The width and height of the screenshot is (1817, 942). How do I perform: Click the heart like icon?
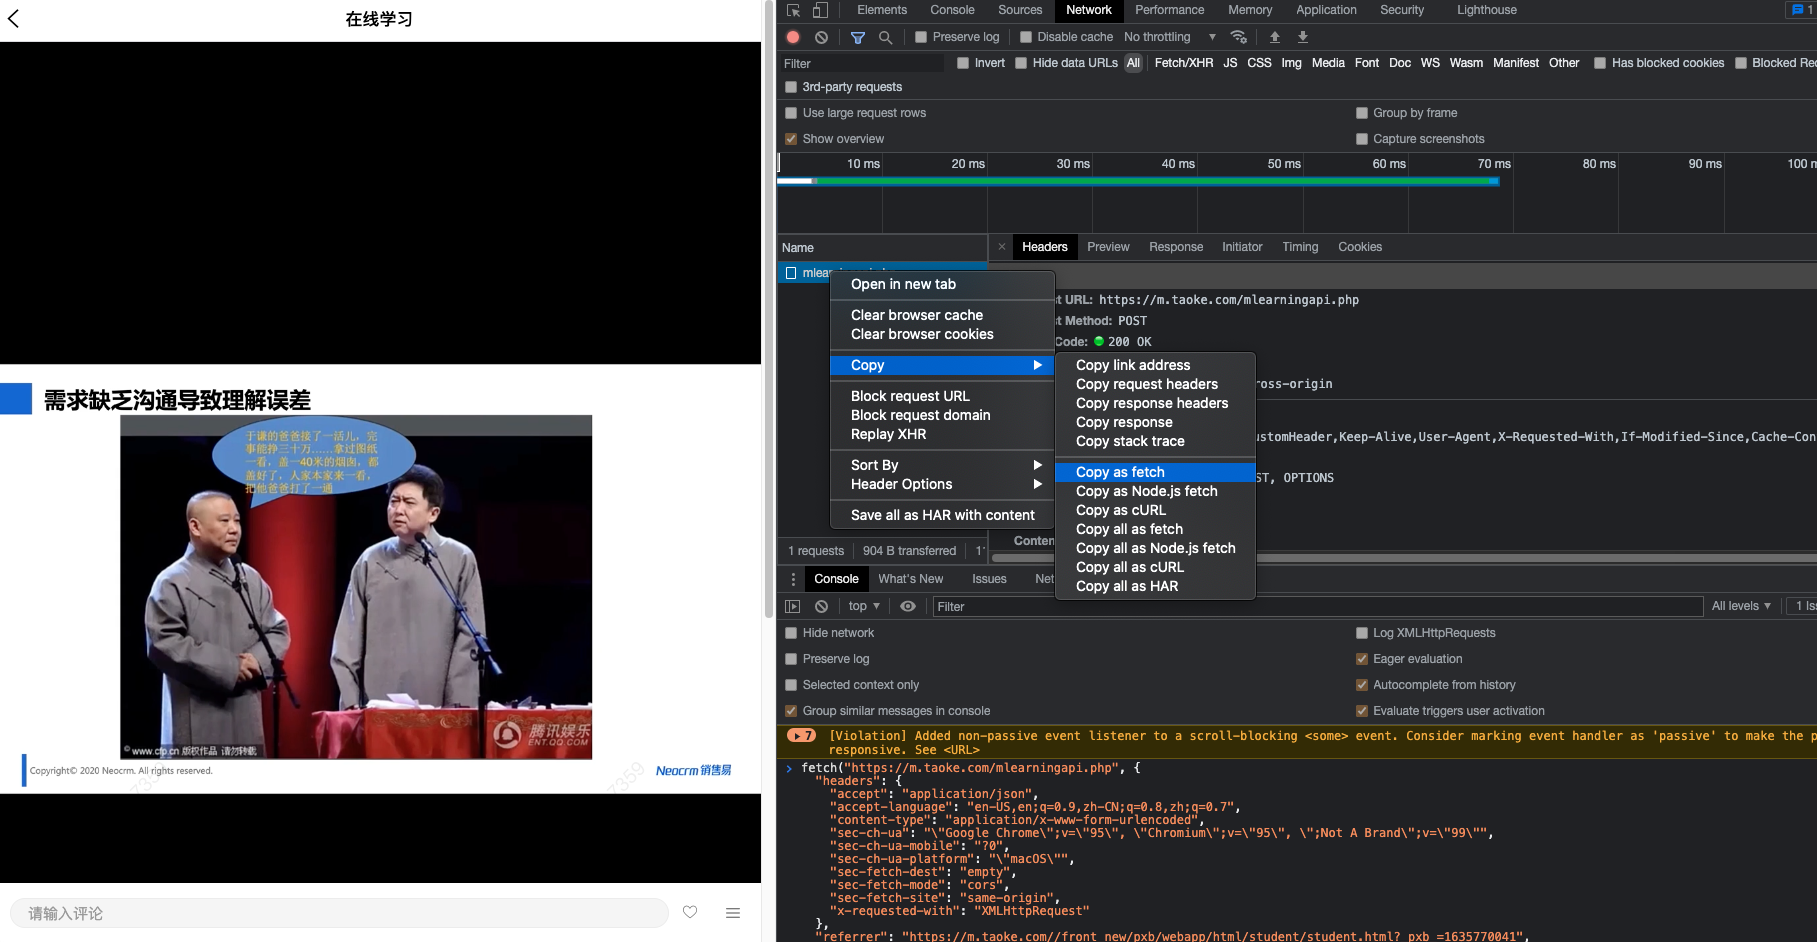coord(690,912)
